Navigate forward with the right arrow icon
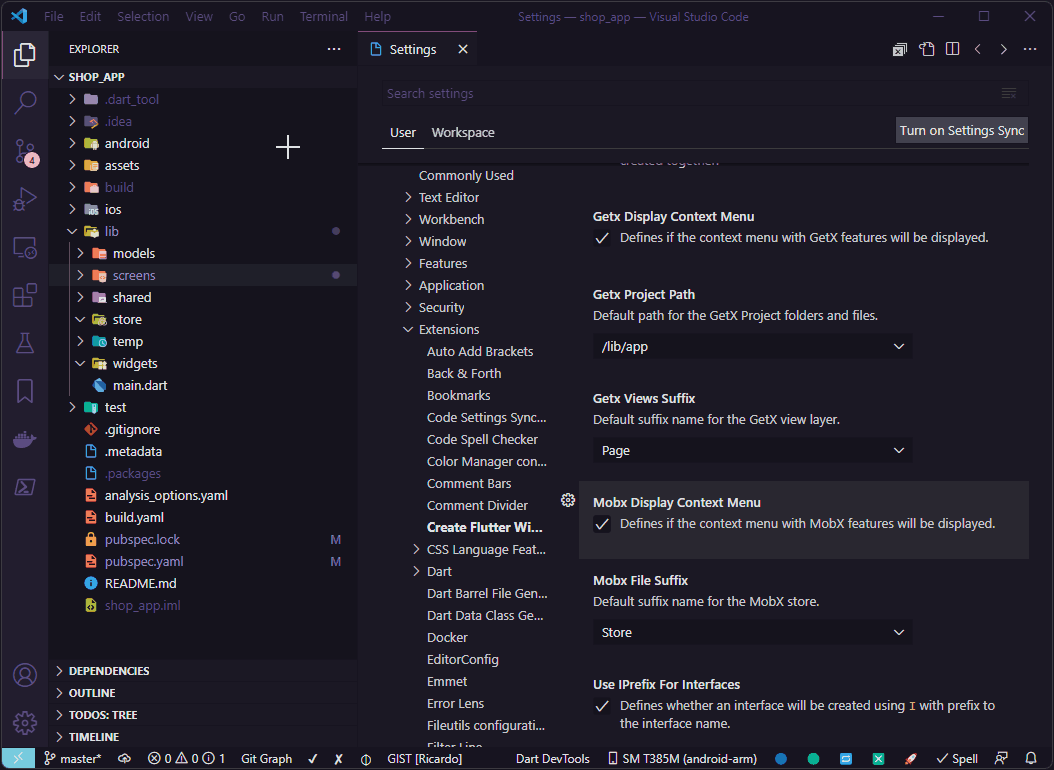 [1004, 49]
